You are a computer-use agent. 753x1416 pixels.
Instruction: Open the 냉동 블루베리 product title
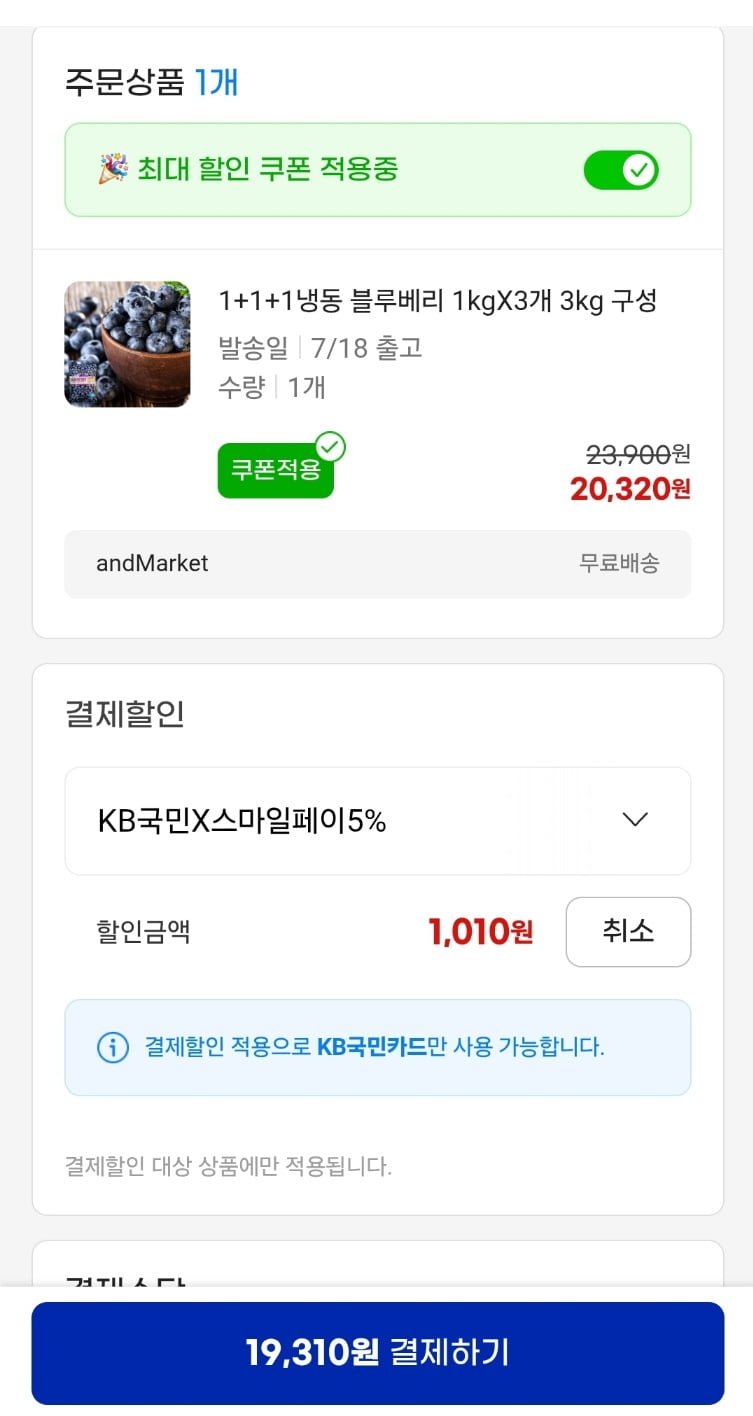click(437, 300)
